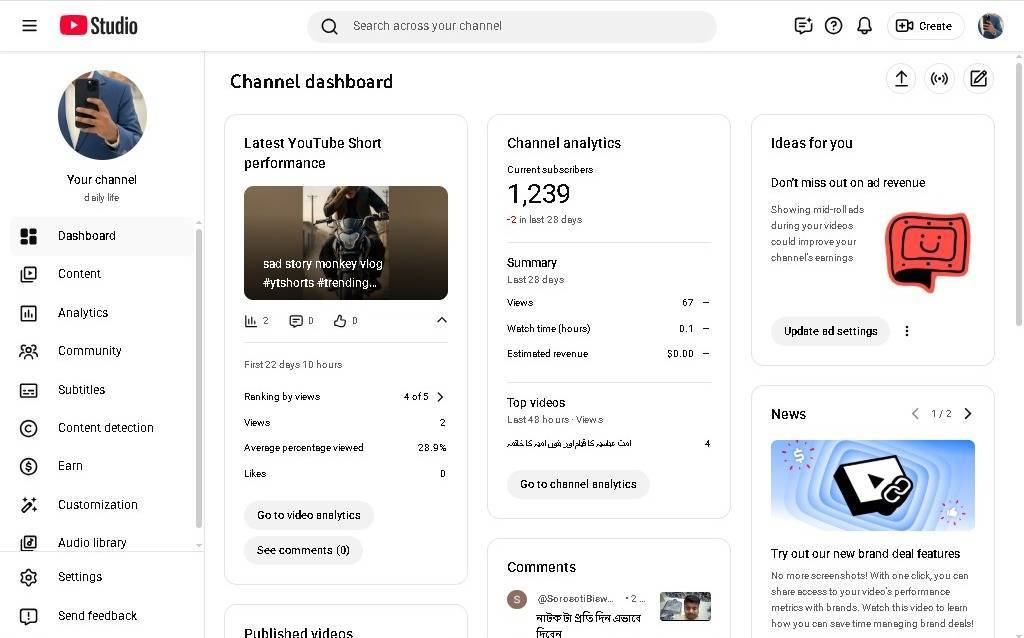Image resolution: width=1024 pixels, height=638 pixels.
Task: Go to next News item
Action: tap(967, 414)
